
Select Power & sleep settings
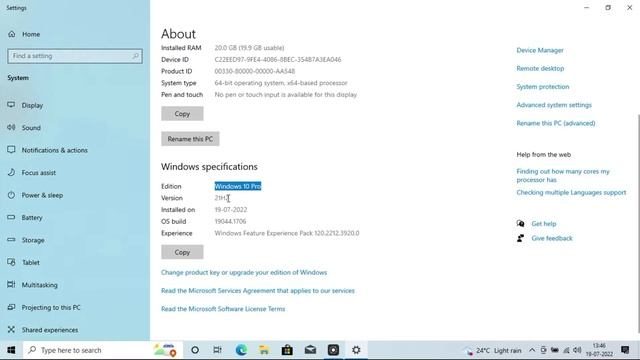[x=42, y=195]
